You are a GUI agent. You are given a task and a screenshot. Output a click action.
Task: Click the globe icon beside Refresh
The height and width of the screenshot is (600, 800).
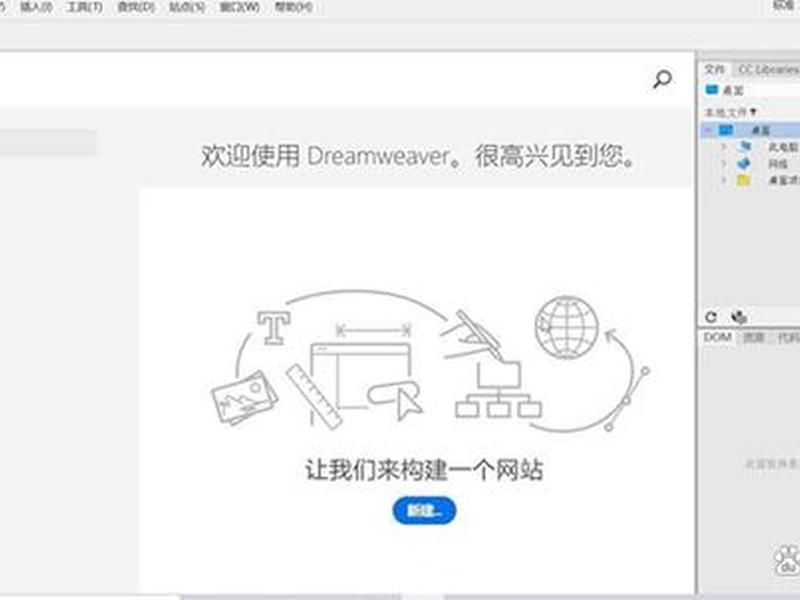739,317
